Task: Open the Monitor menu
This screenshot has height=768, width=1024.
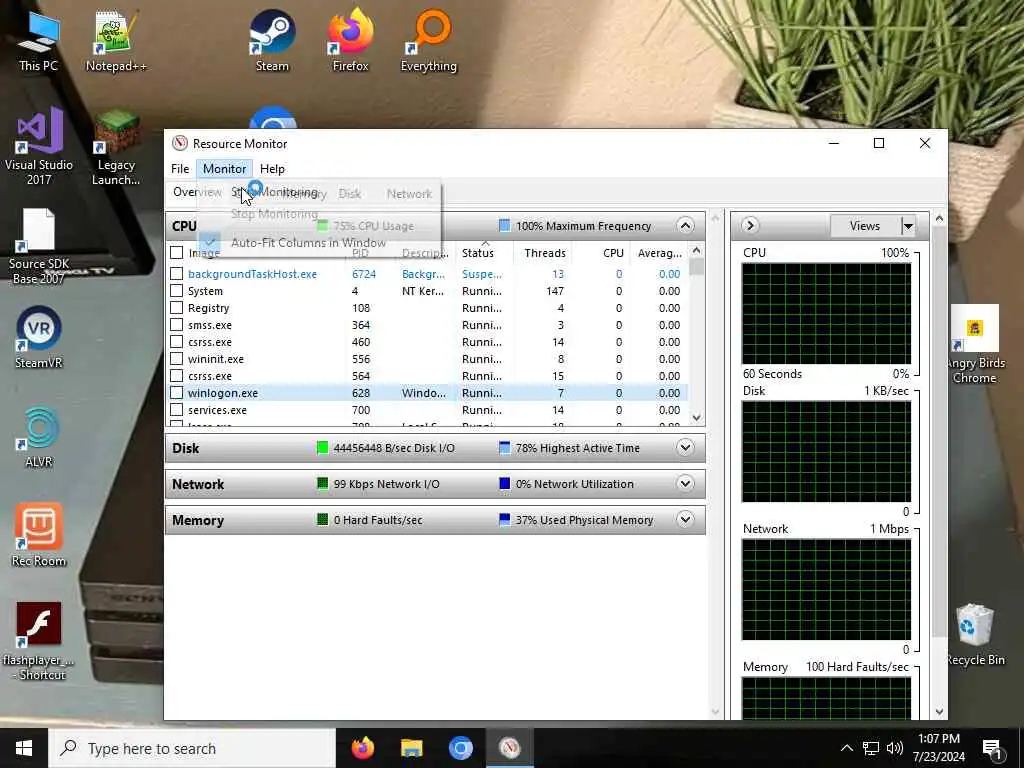Action: tap(224, 168)
